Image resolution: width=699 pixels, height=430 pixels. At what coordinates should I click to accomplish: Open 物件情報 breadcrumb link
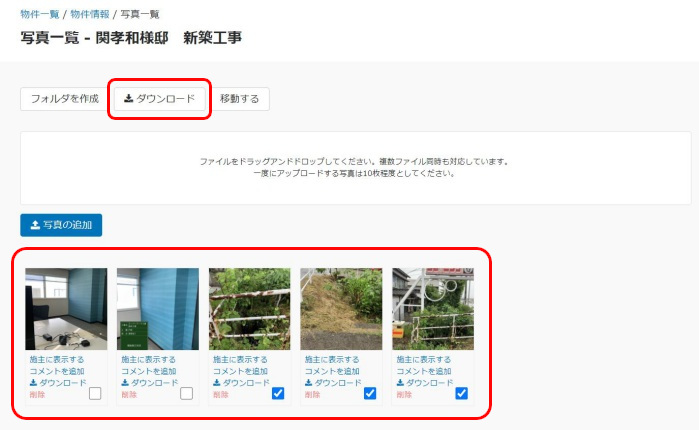pos(90,14)
